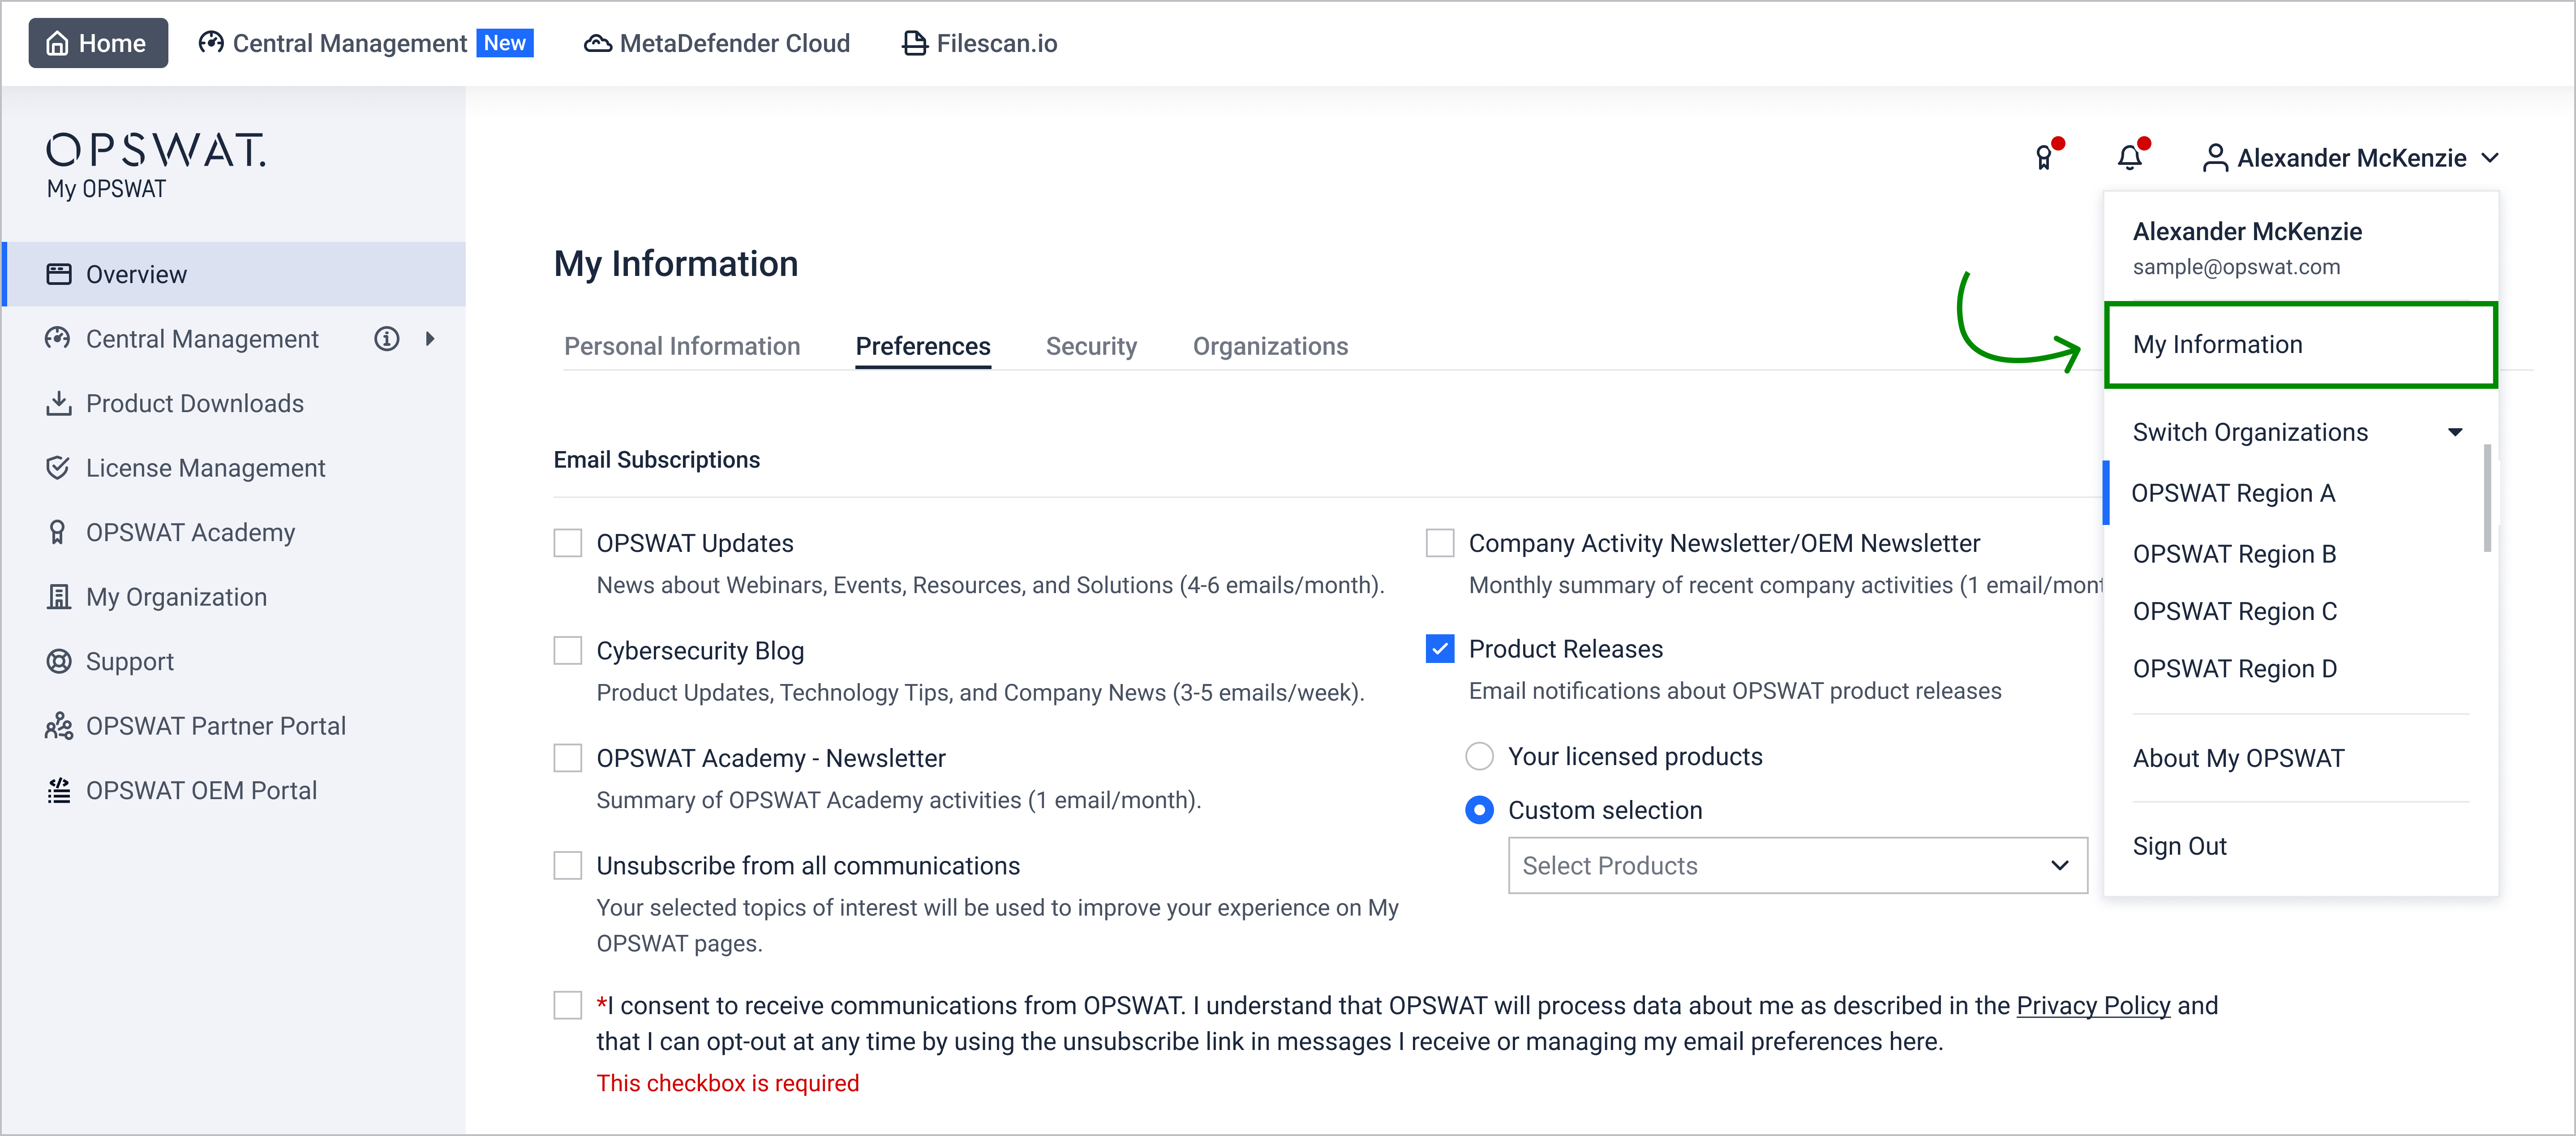Viewport: 2576px width, 1136px height.
Task: Click the Product Downloads download icon
Action: click(59, 403)
